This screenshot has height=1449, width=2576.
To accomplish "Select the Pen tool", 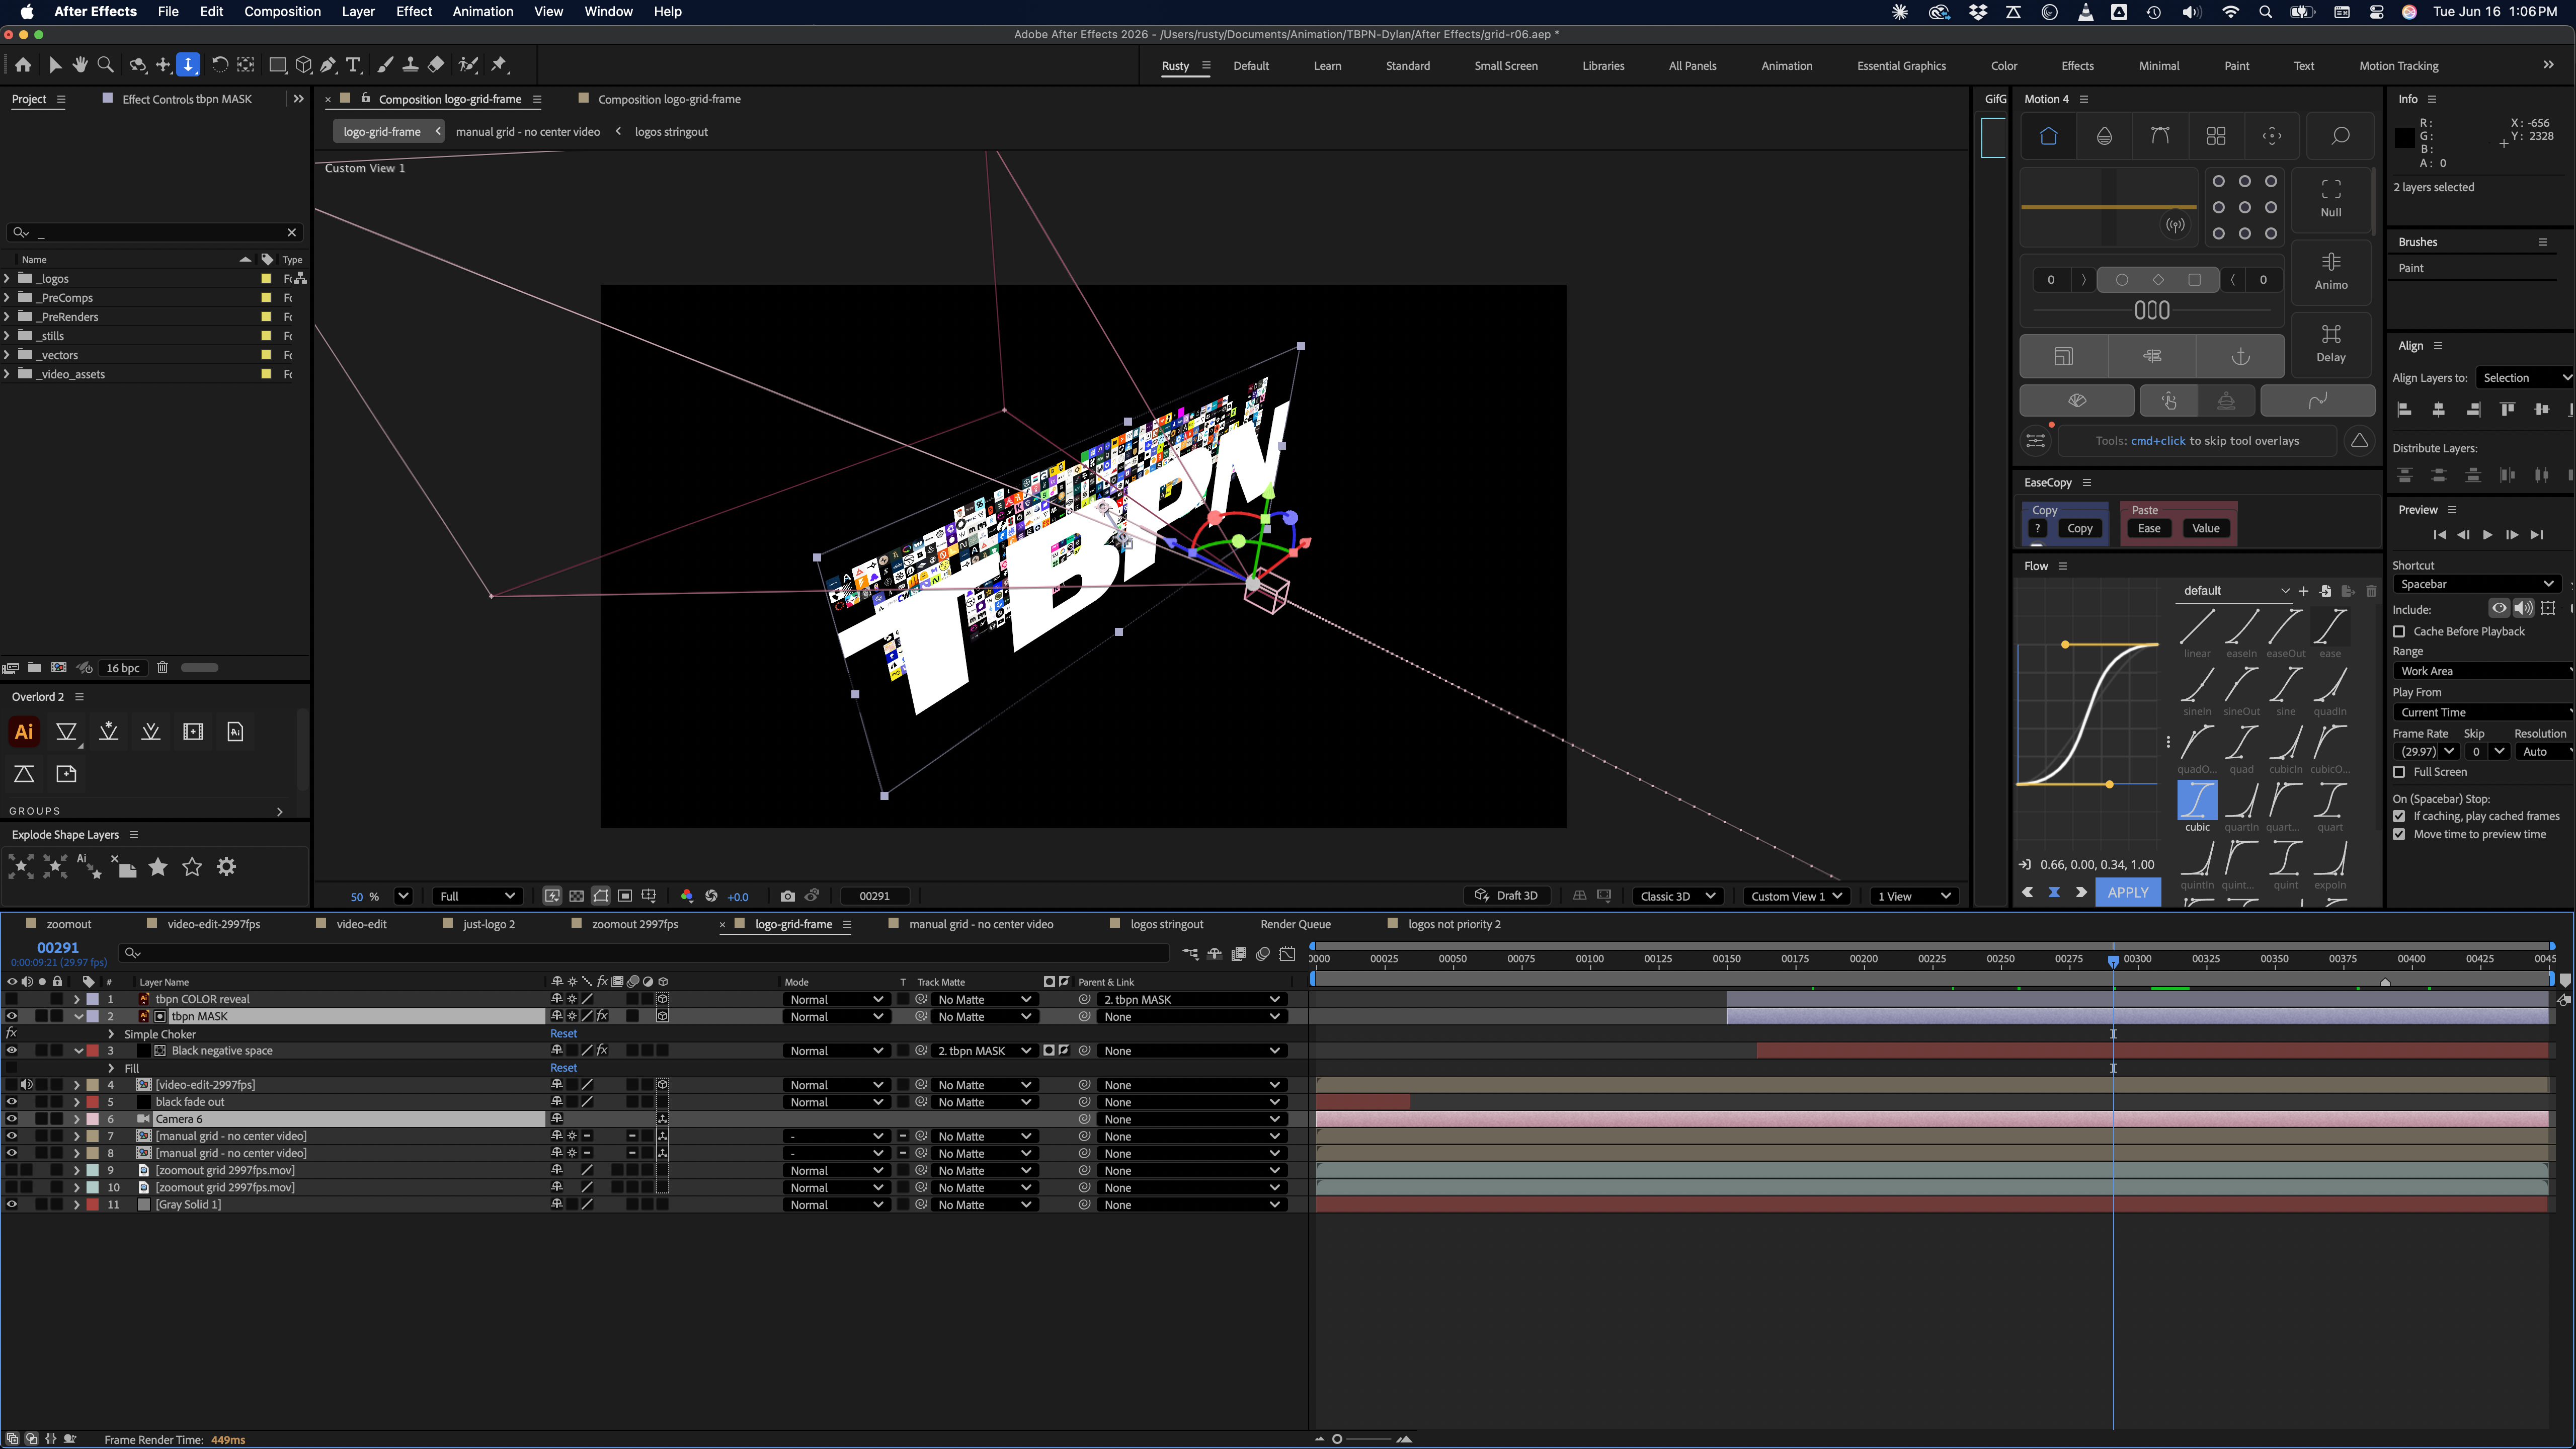I will point(328,65).
